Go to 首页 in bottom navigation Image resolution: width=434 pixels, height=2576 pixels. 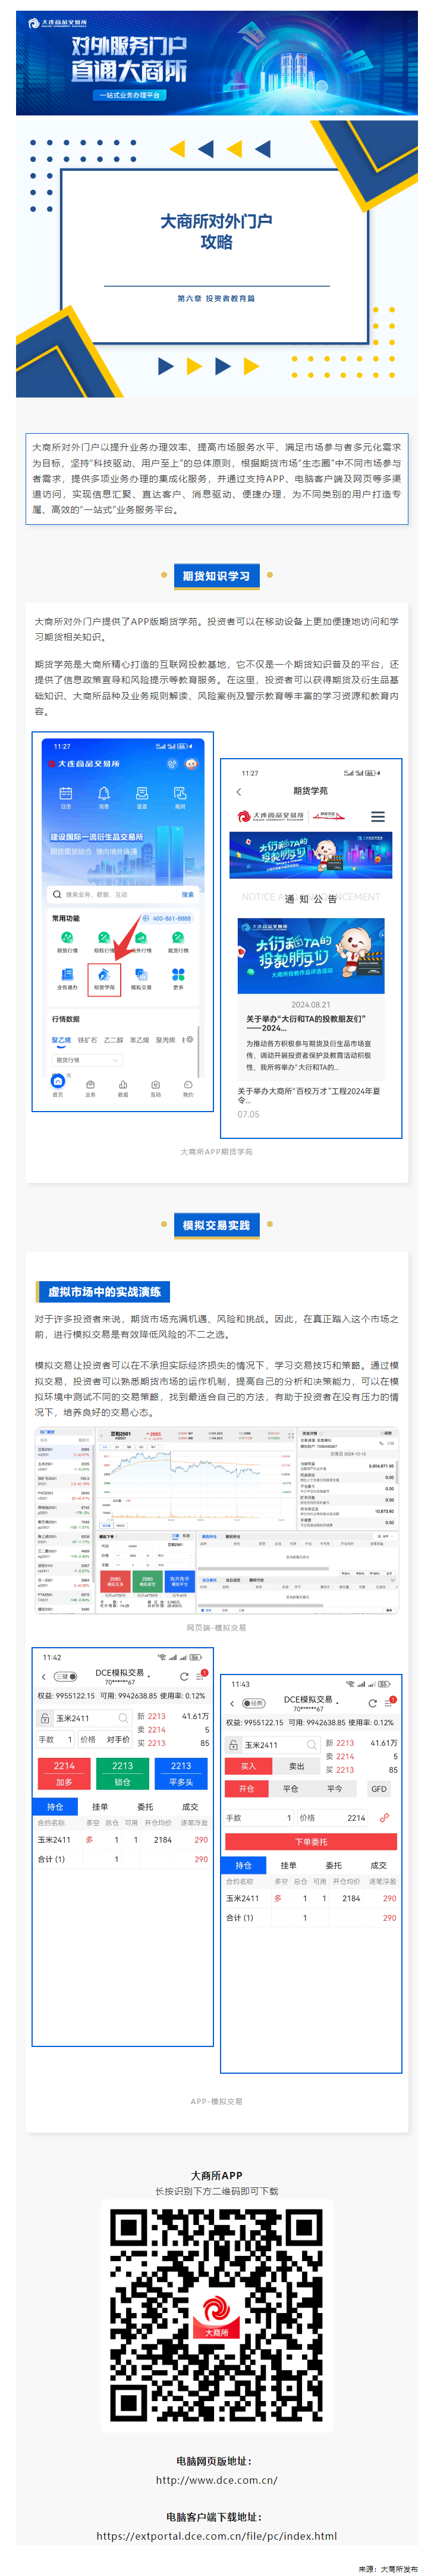pyautogui.click(x=58, y=1085)
